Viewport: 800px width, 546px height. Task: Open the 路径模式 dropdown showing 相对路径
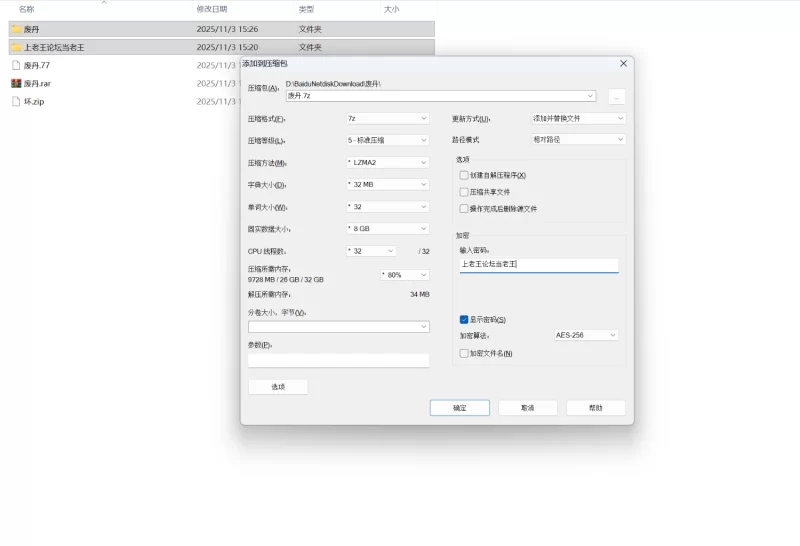tap(579, 139)
